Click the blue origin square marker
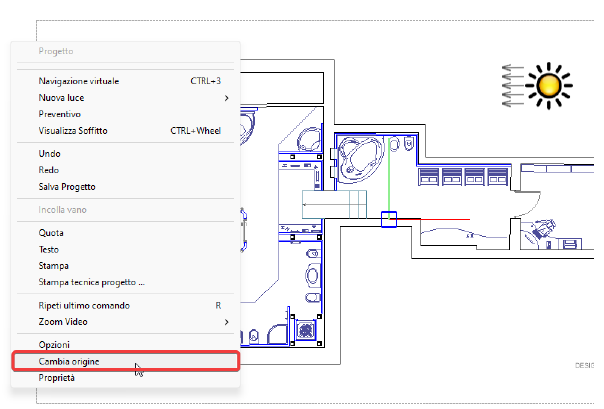This screenshot has height=409, width=604. click(389, 219)
